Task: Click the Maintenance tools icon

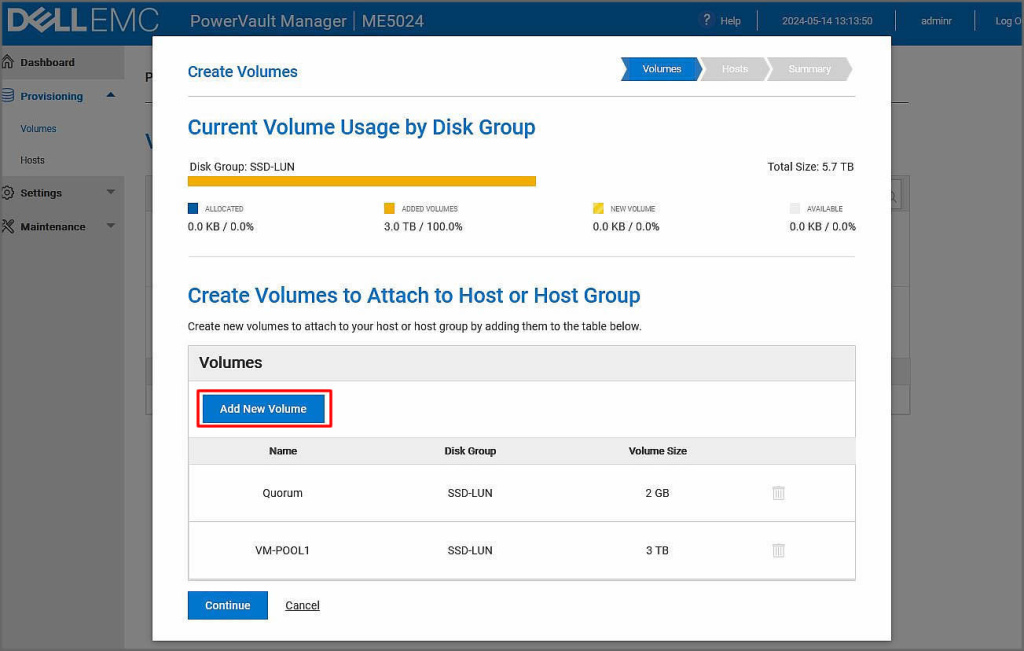Action: point(8,226)
